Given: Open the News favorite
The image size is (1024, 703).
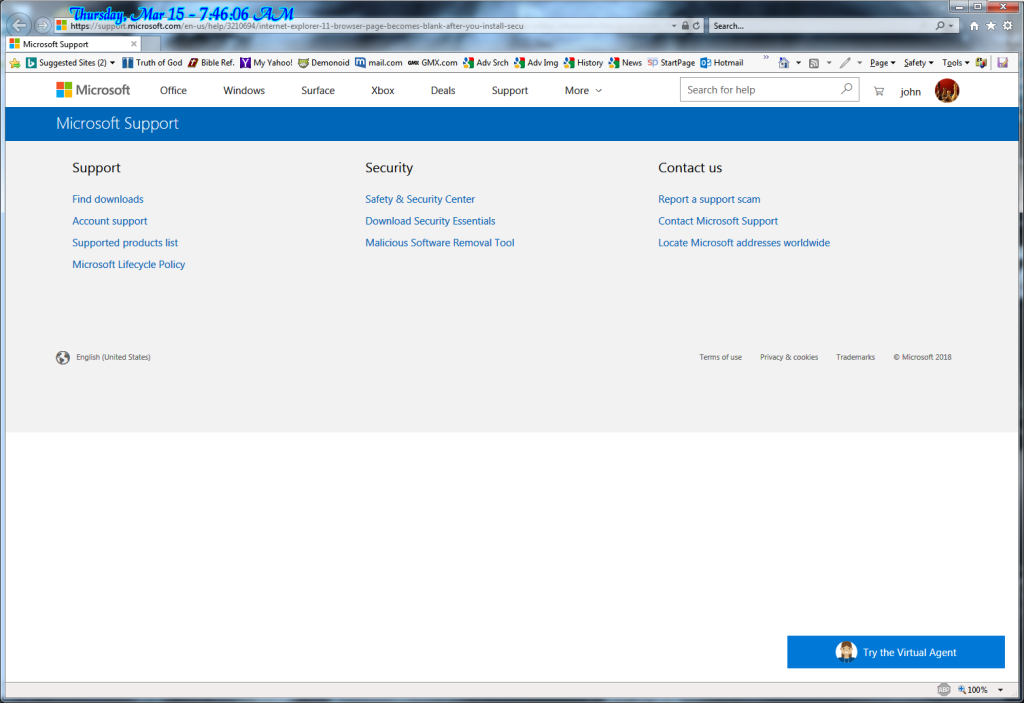Looking at the screenshot, I should pos(625,63).
